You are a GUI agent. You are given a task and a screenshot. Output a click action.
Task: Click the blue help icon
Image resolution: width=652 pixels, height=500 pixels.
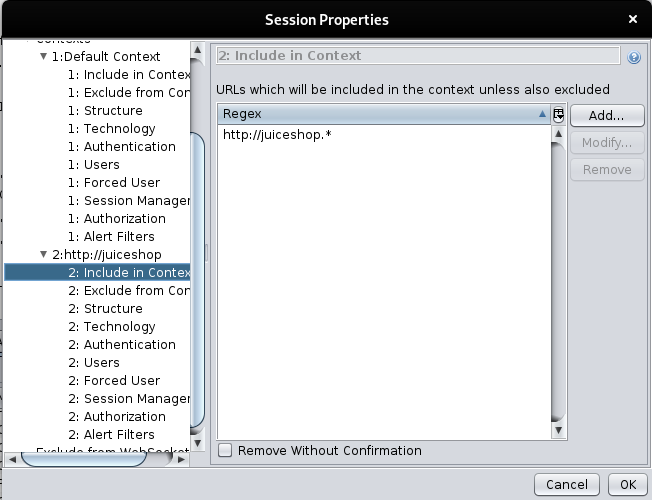click(634, 57)
